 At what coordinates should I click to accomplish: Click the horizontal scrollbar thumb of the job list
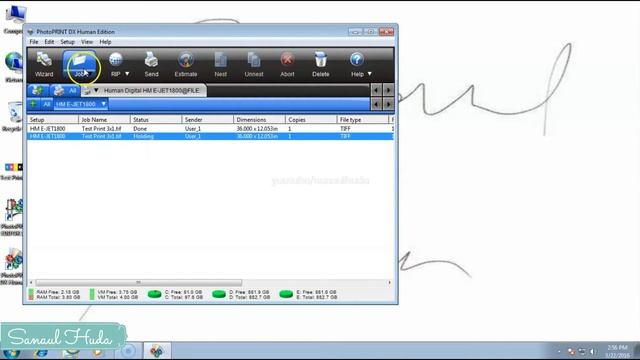coord(138,282)
